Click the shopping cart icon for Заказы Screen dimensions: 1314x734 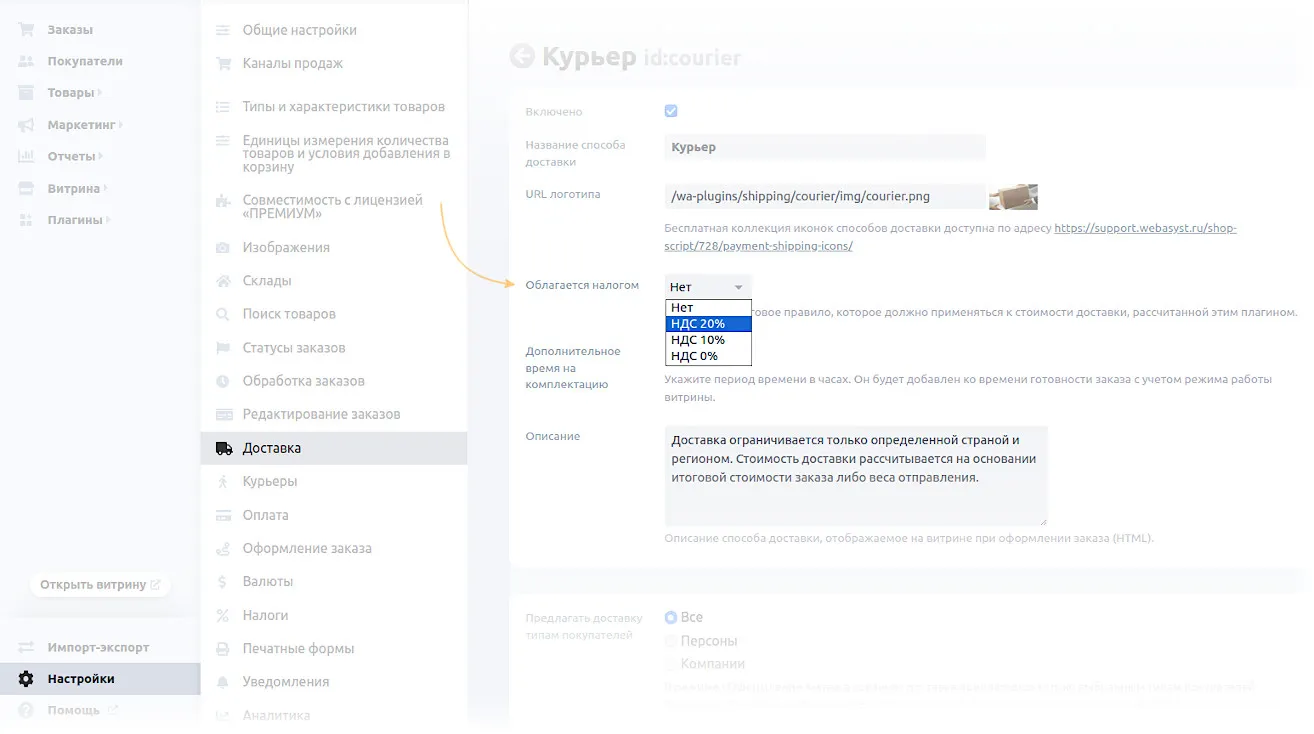pos(27,30)
